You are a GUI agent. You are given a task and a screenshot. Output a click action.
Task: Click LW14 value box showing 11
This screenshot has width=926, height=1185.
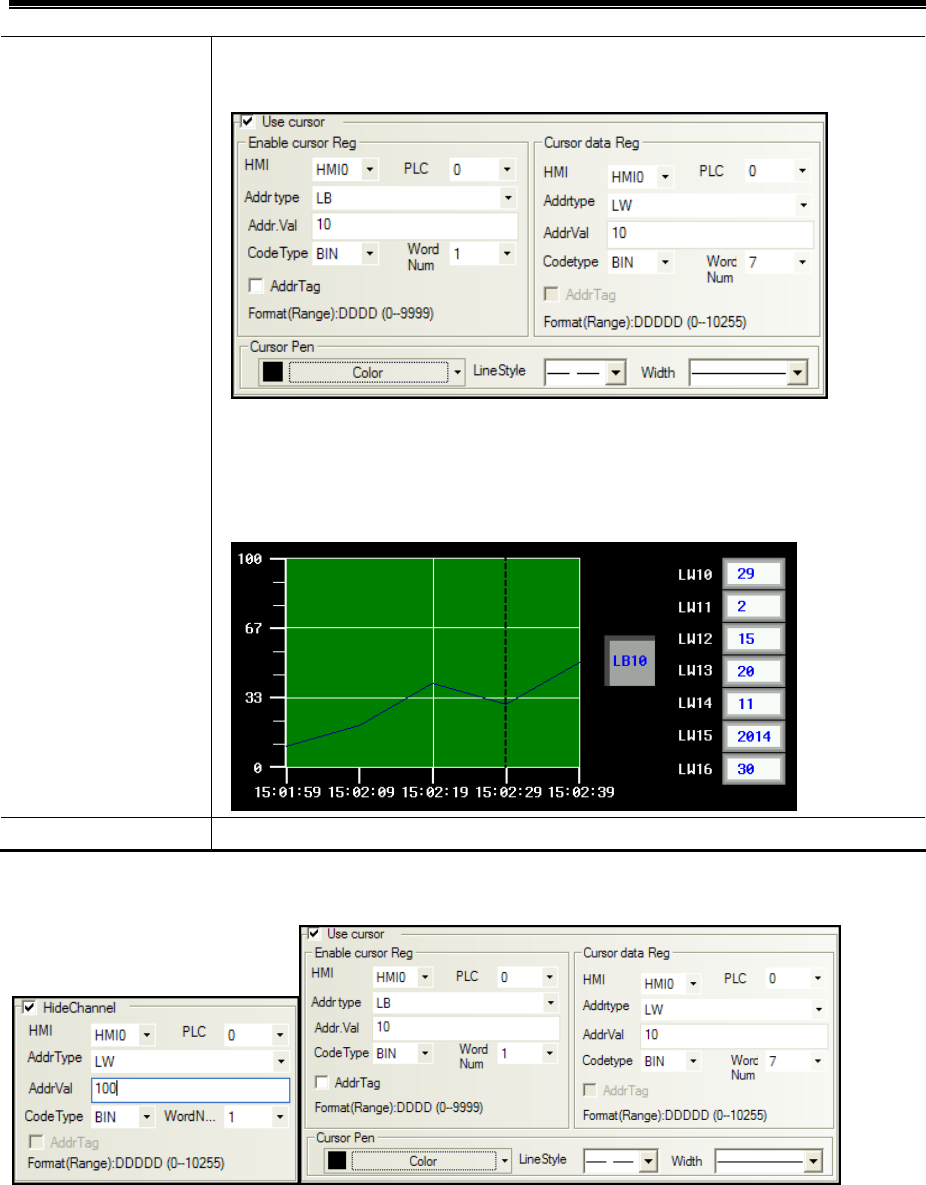pos(753,704)
